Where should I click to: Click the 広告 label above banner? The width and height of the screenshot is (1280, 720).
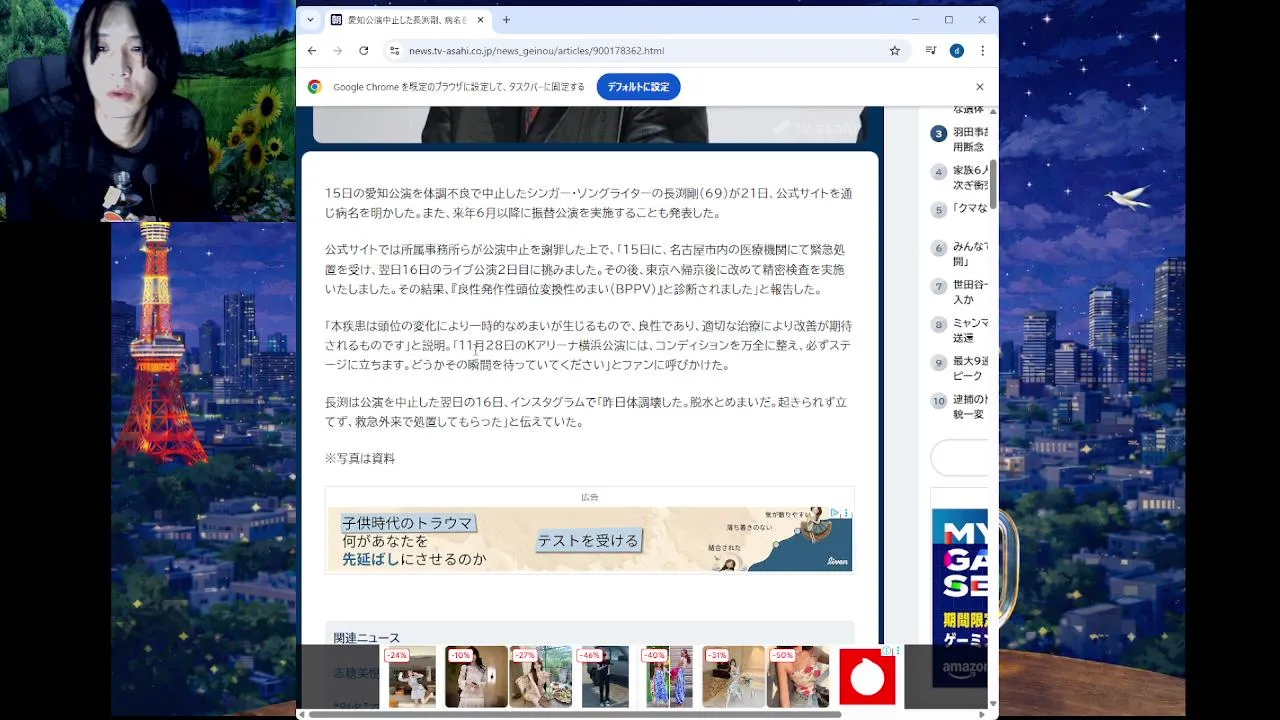[590, 497]
